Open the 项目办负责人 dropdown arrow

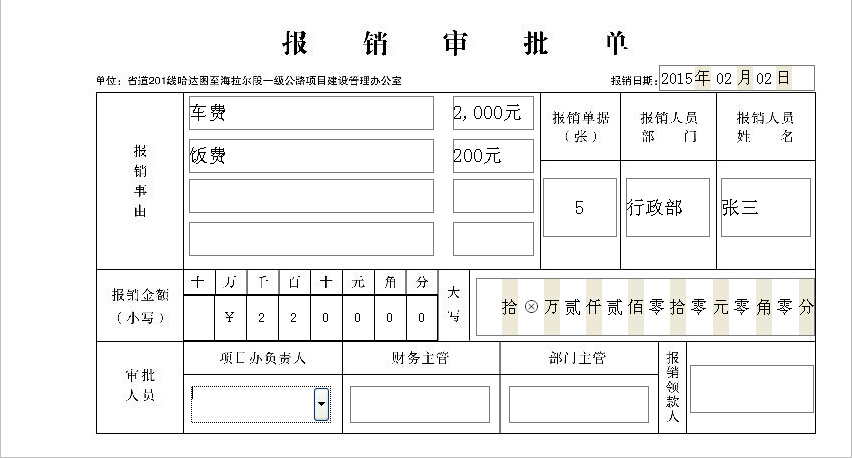coord(321,404)
